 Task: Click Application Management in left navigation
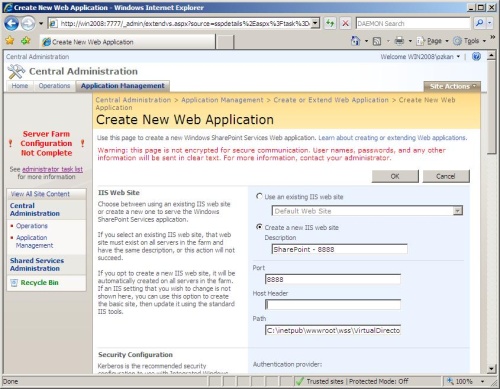[34, 241]
